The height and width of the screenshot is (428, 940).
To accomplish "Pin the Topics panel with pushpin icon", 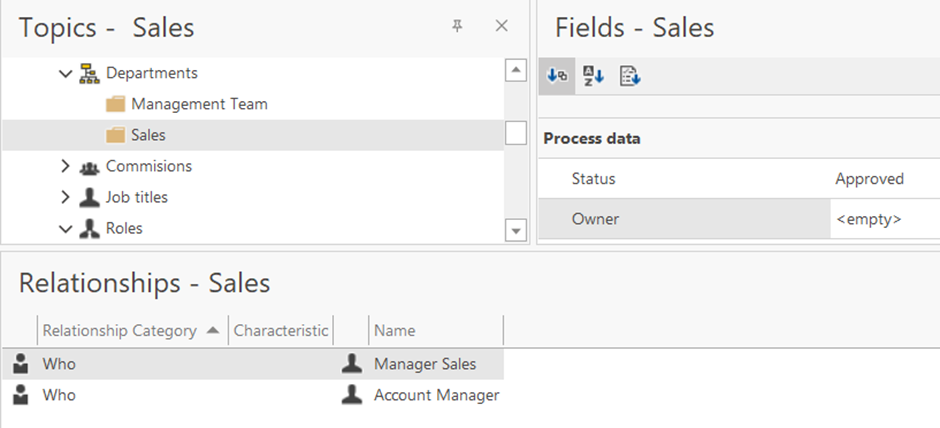I will (x=457, y=26).
